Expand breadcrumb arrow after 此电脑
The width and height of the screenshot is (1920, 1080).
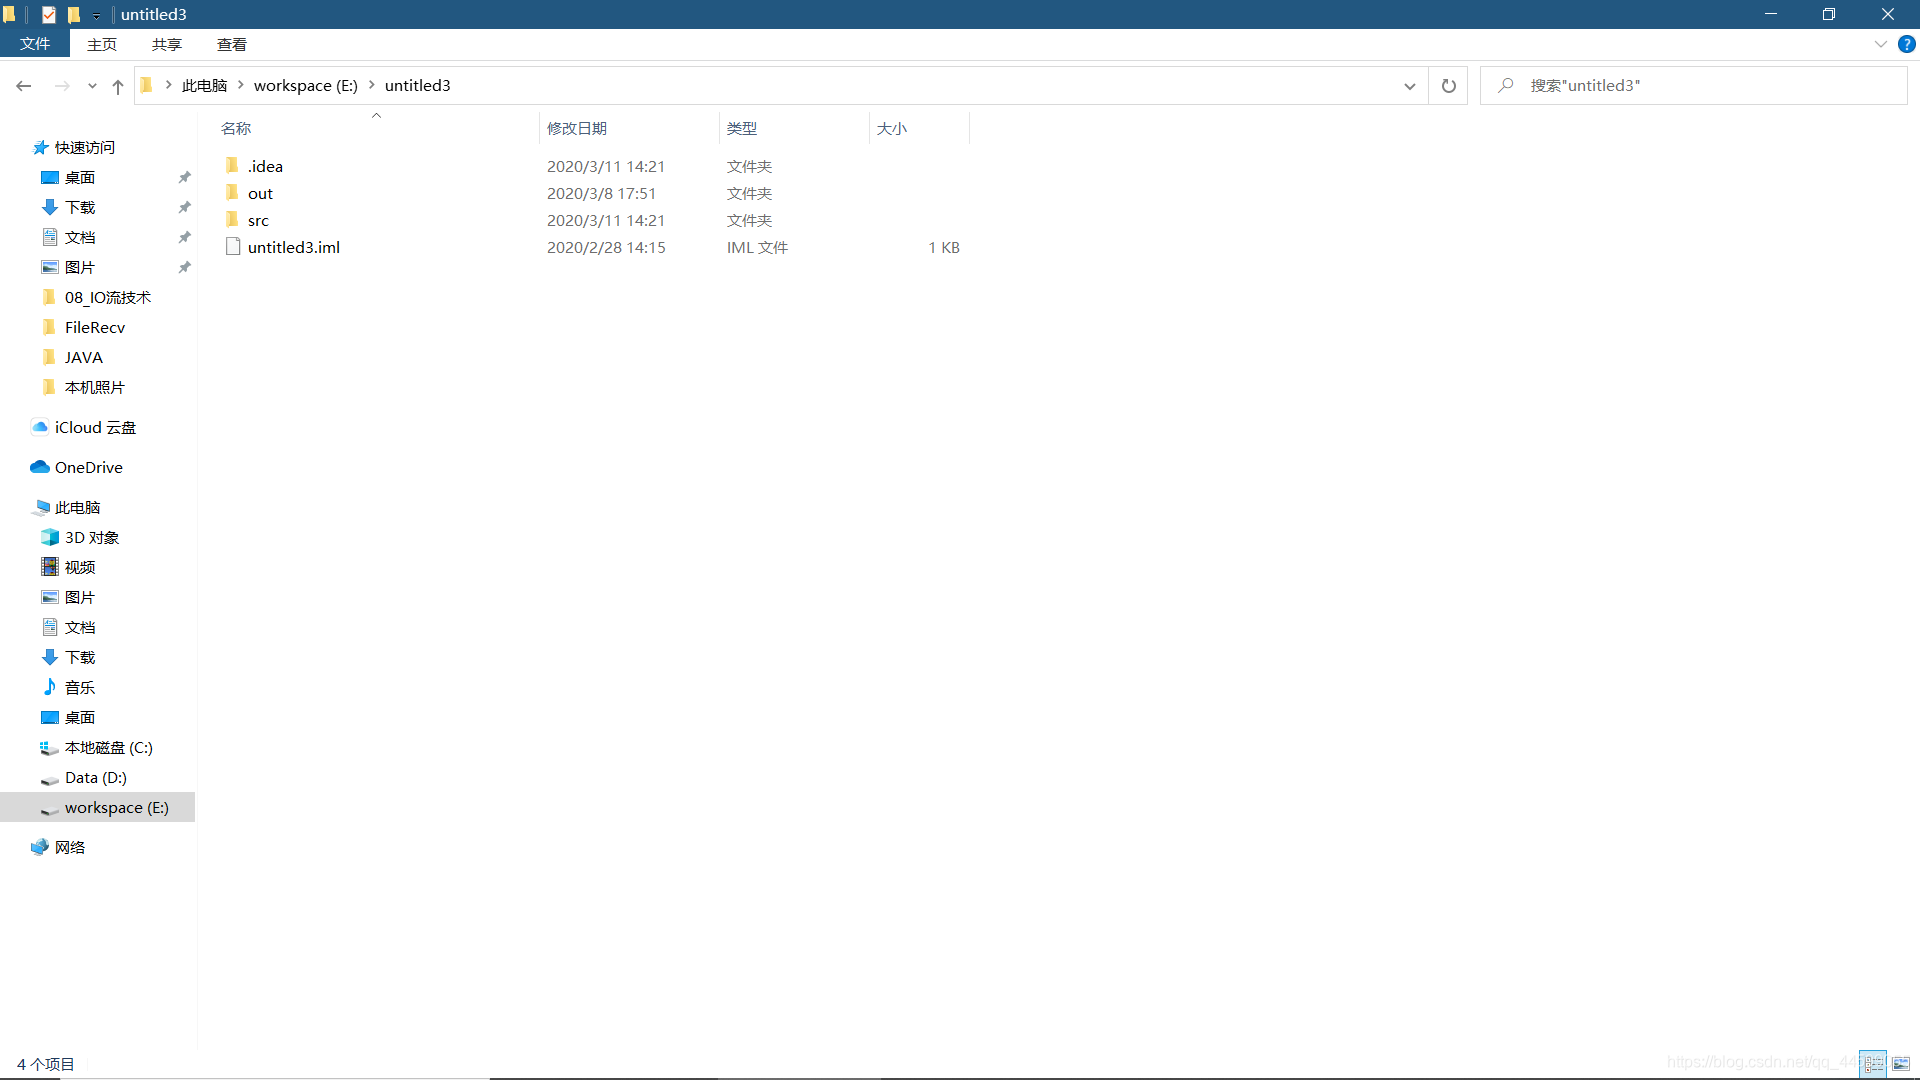click(241, 85)
